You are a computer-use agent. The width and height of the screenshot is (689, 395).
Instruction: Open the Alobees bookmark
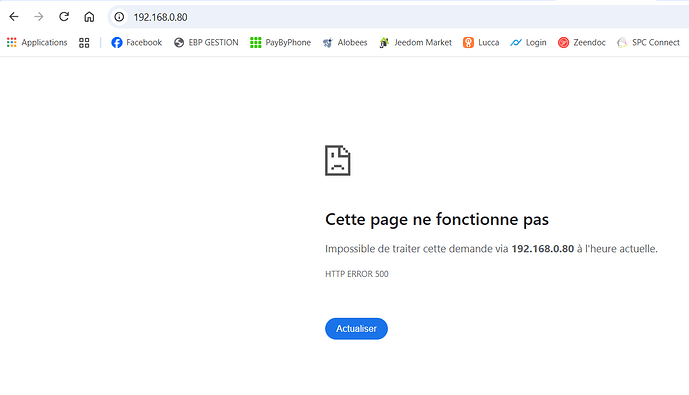(345, 43)
